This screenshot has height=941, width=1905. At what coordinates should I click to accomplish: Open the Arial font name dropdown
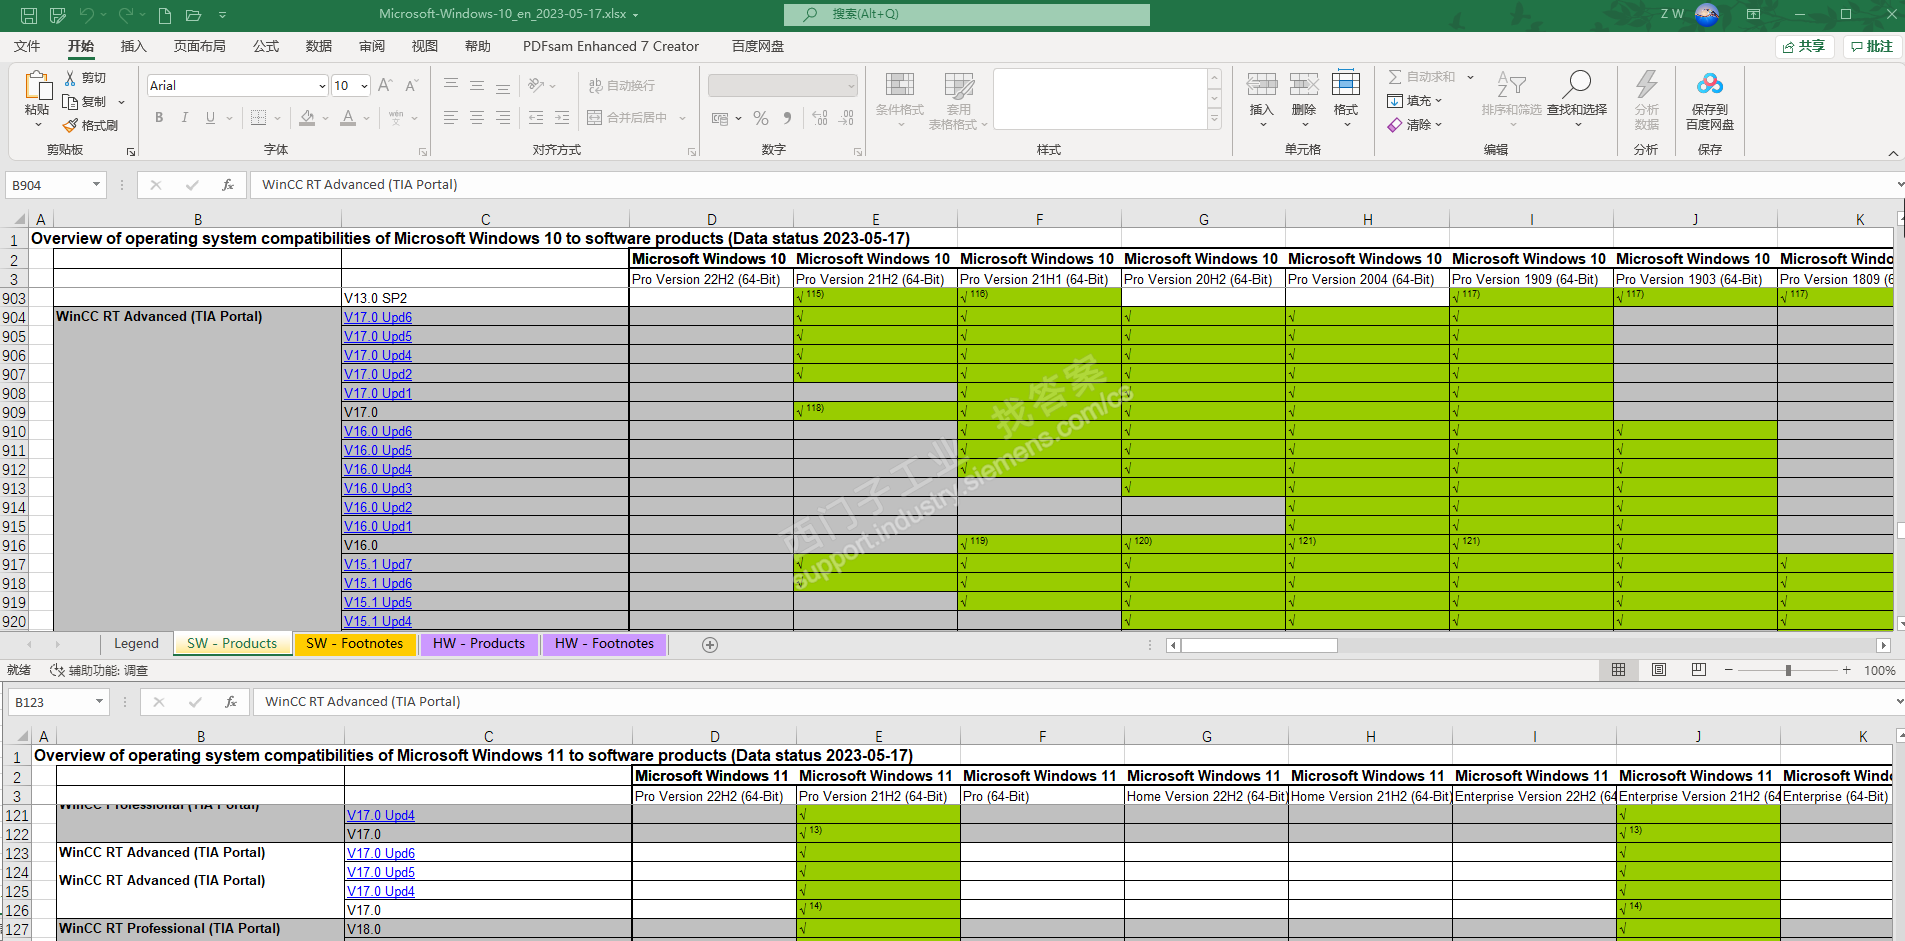click(322, 86)
